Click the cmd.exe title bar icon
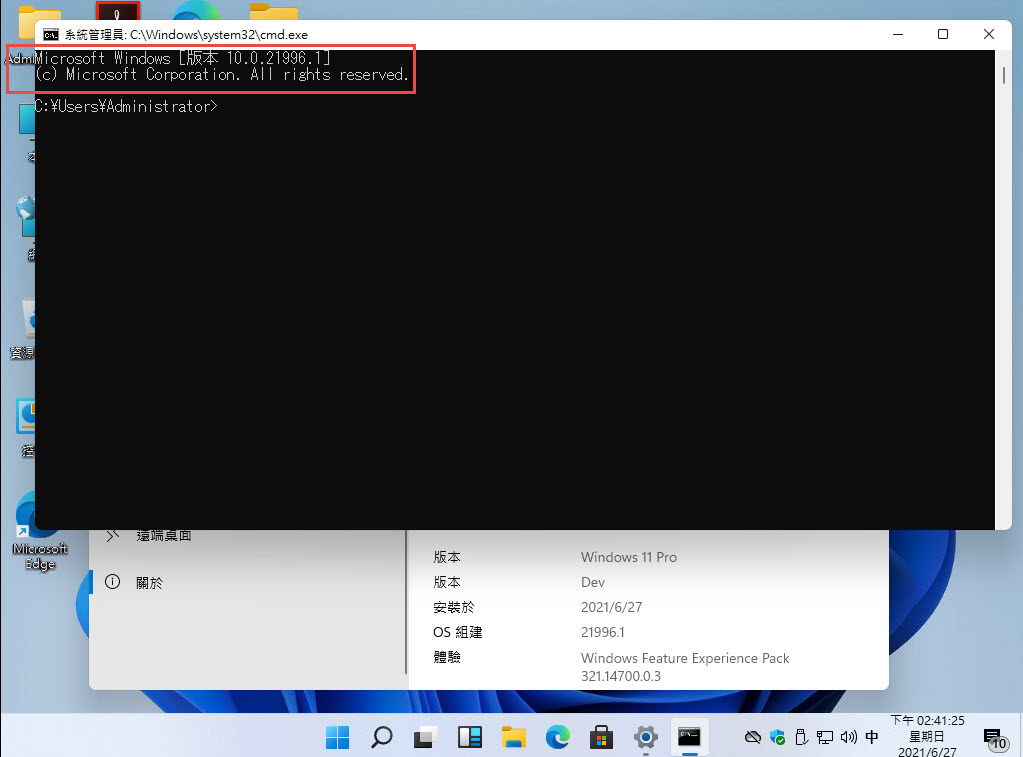The width and height of the screenshot is (1023, 757). tap(51, 35)
